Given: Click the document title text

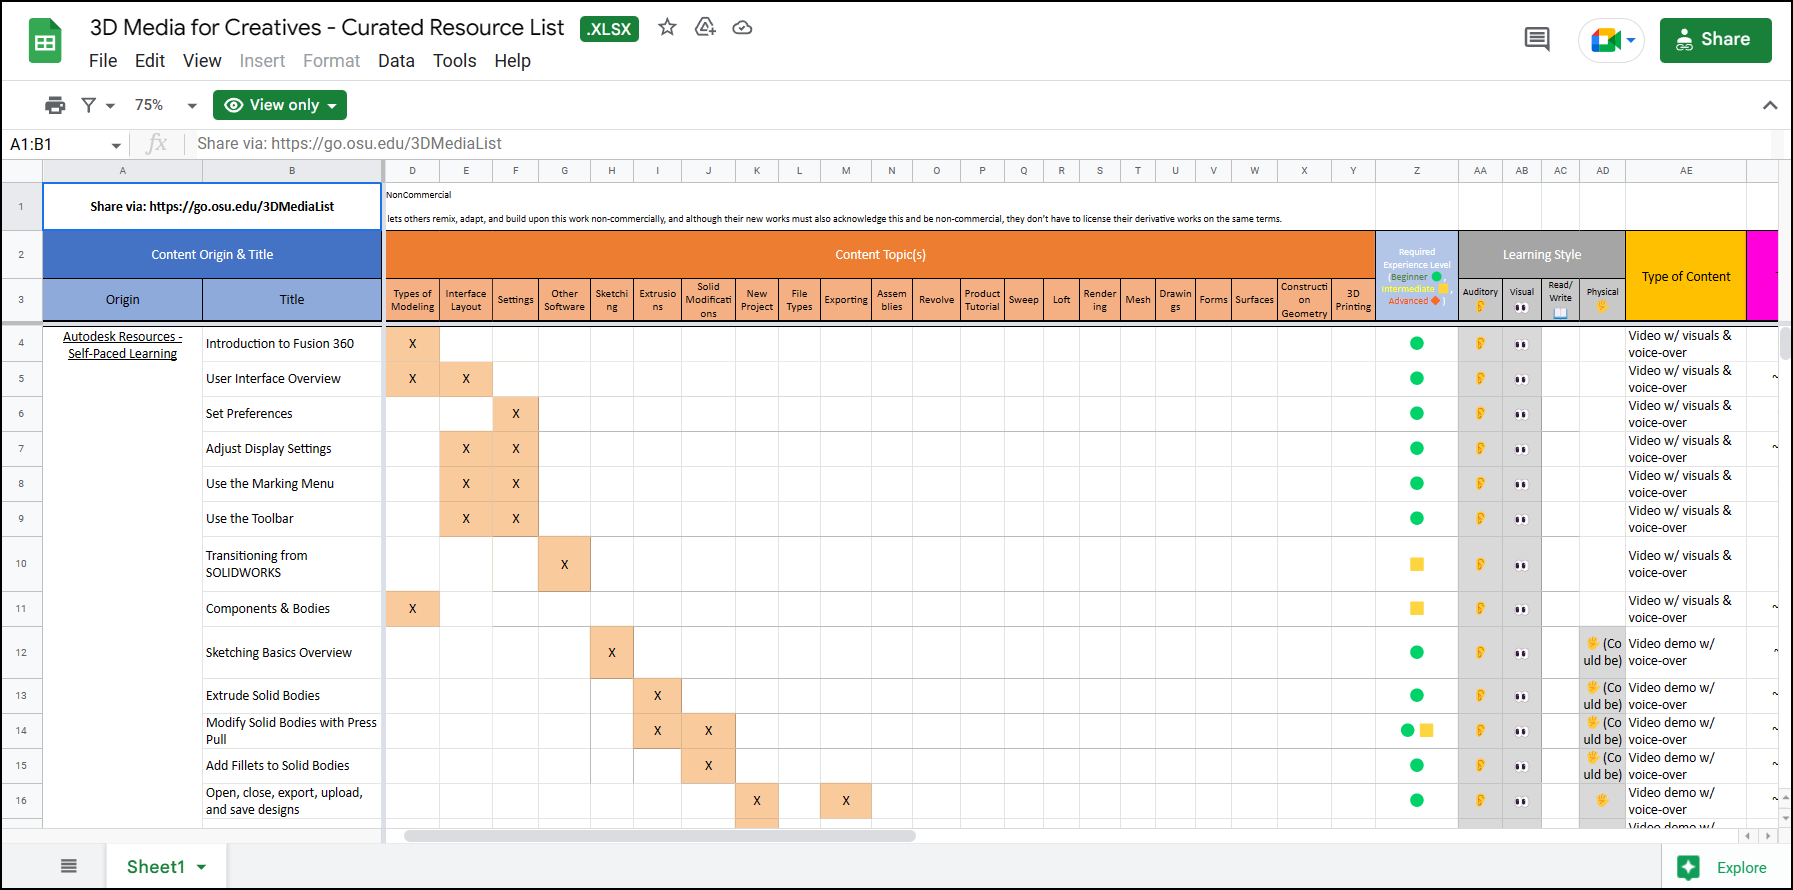Looking at the screenshot, I should pos(327,28).
